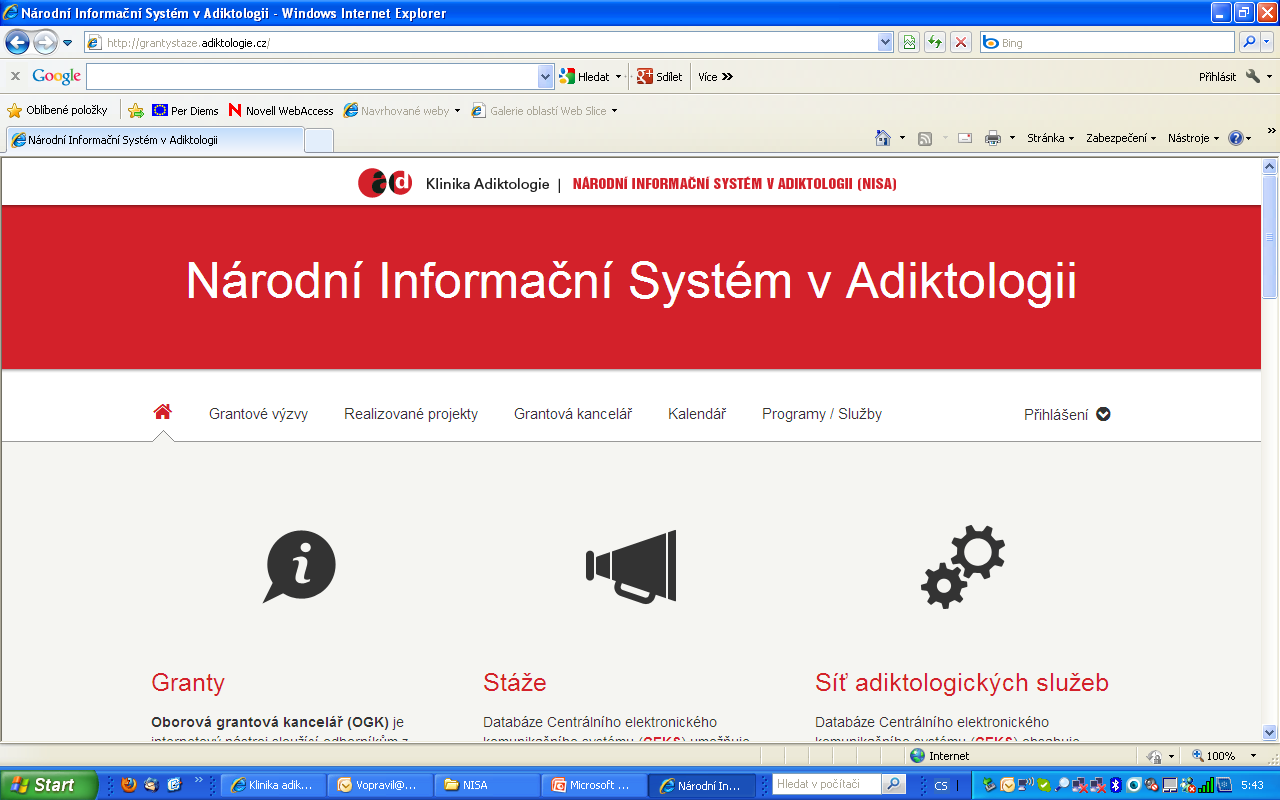The width and height of the screenshot is (1280, 800).
Task: Expand the Přihlášení login dropdown
Action: point(1067,414)
